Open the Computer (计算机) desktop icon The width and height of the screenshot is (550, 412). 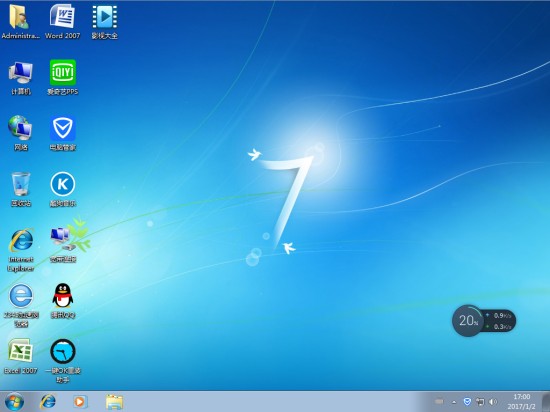tap(21, 78)
